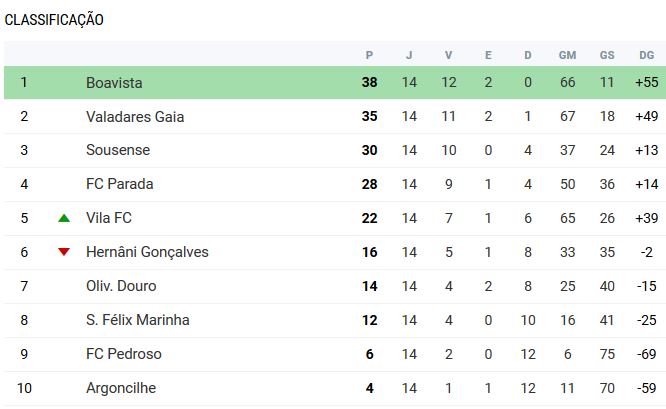Screen dimensions: 666x409
Task: Open the FC Parada team page
Action: pyautogui.click(x=120, y=184)
